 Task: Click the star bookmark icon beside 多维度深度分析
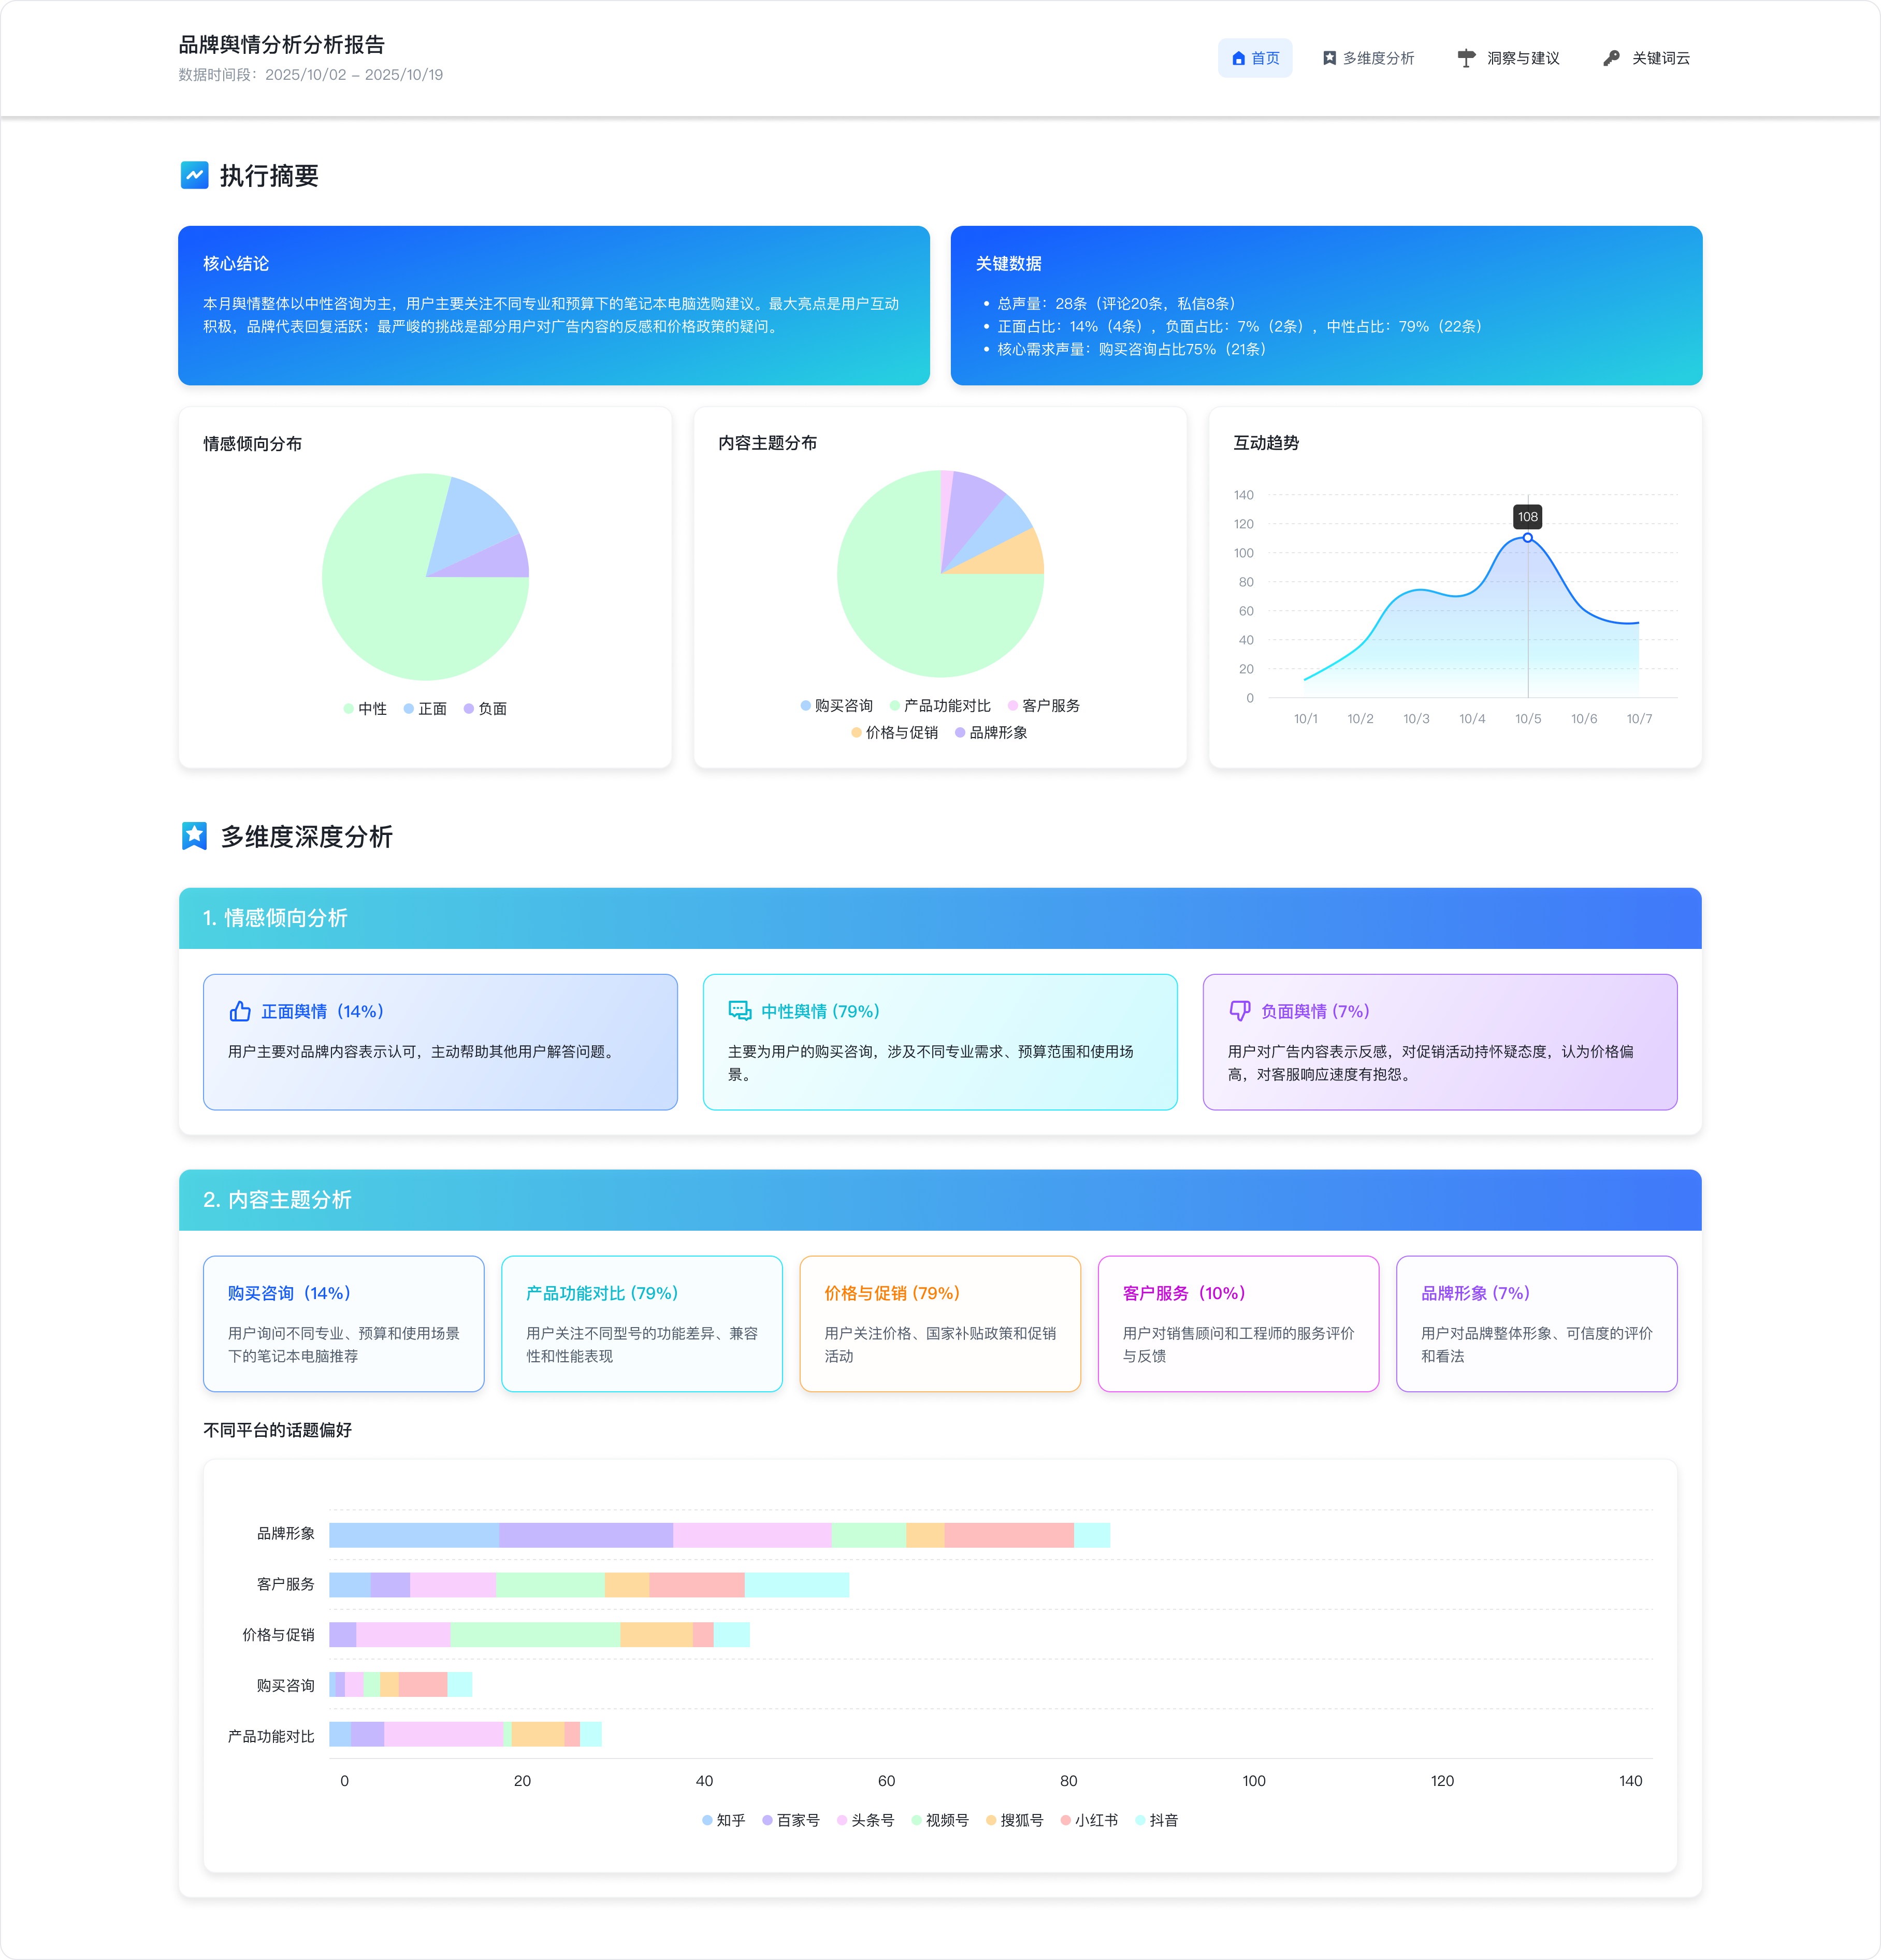tap(194, 836)
